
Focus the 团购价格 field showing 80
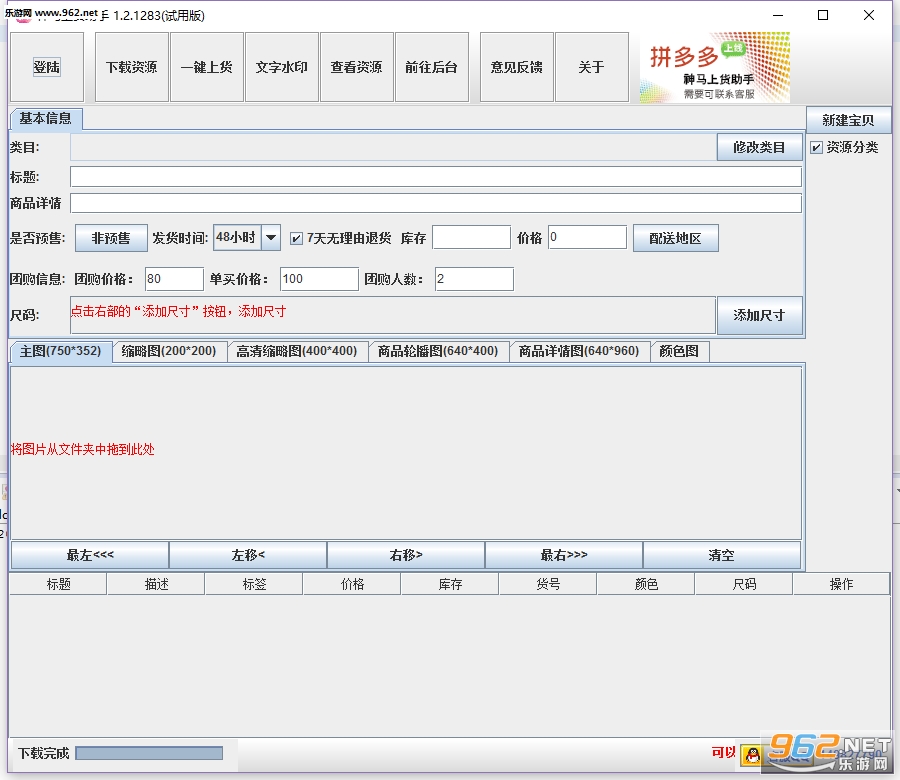click(174, 279)
